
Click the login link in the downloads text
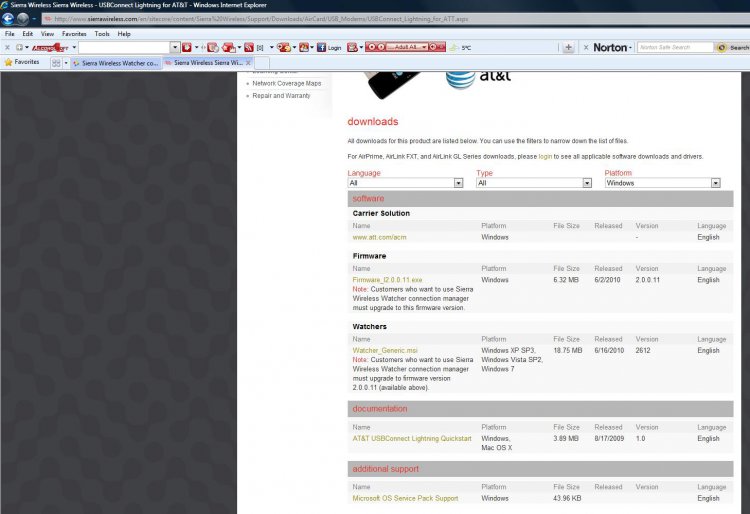click(545, 157)
